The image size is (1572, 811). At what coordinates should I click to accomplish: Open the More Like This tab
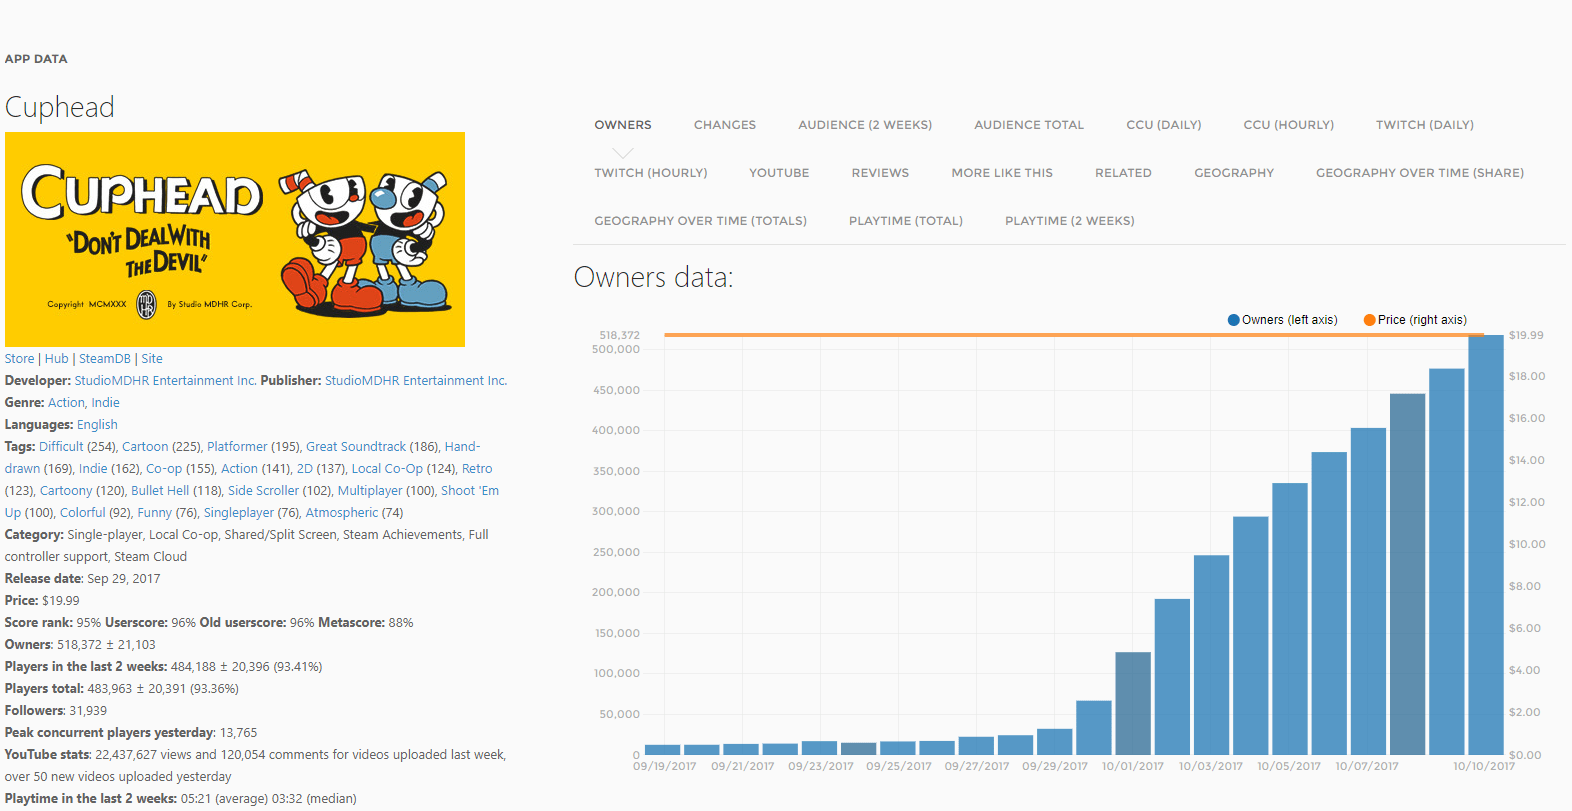click(x=1002, y=173)
